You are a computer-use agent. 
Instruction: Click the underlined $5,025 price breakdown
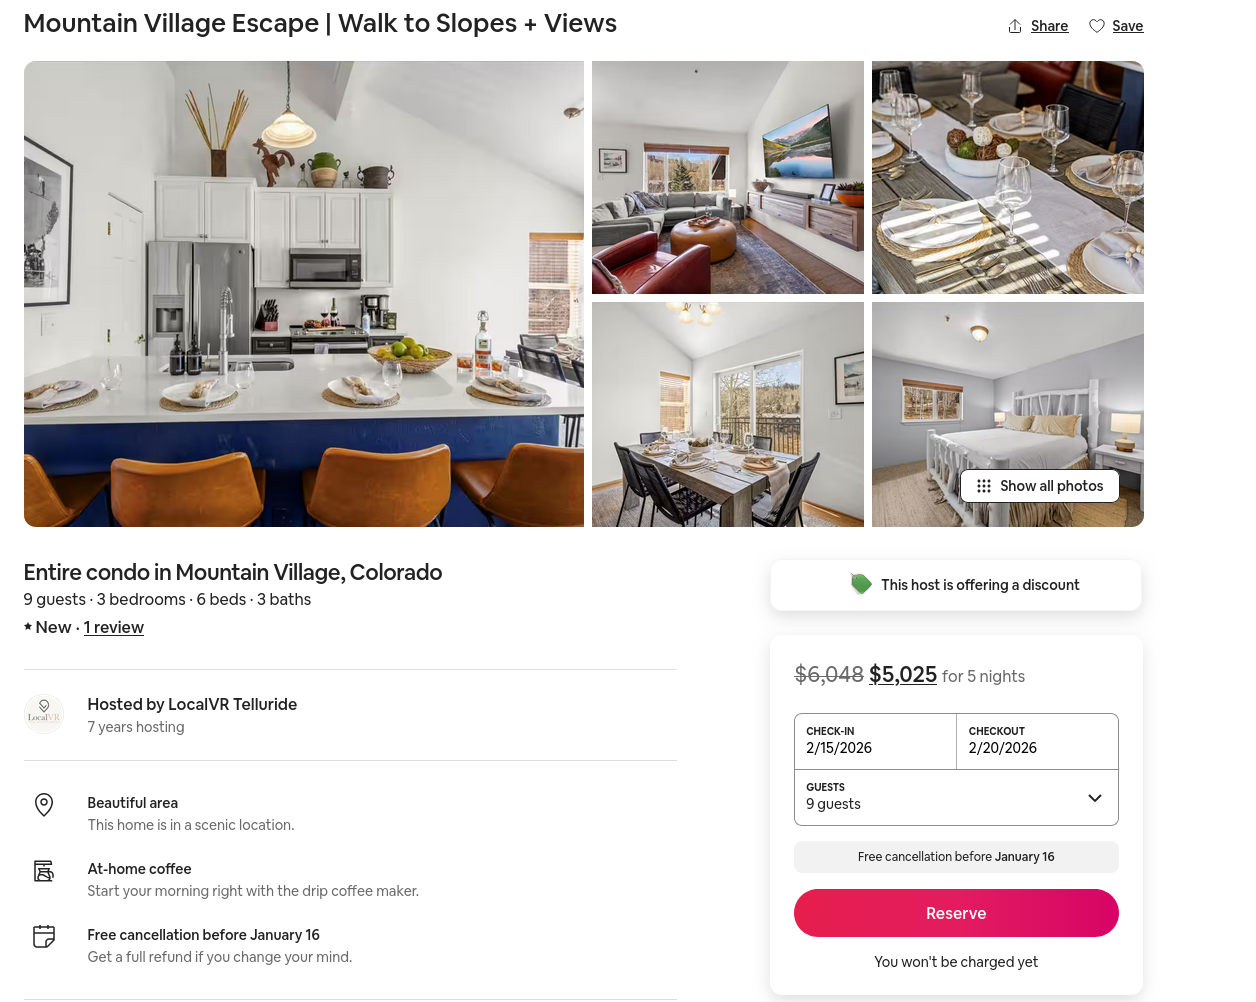(903, 675)
